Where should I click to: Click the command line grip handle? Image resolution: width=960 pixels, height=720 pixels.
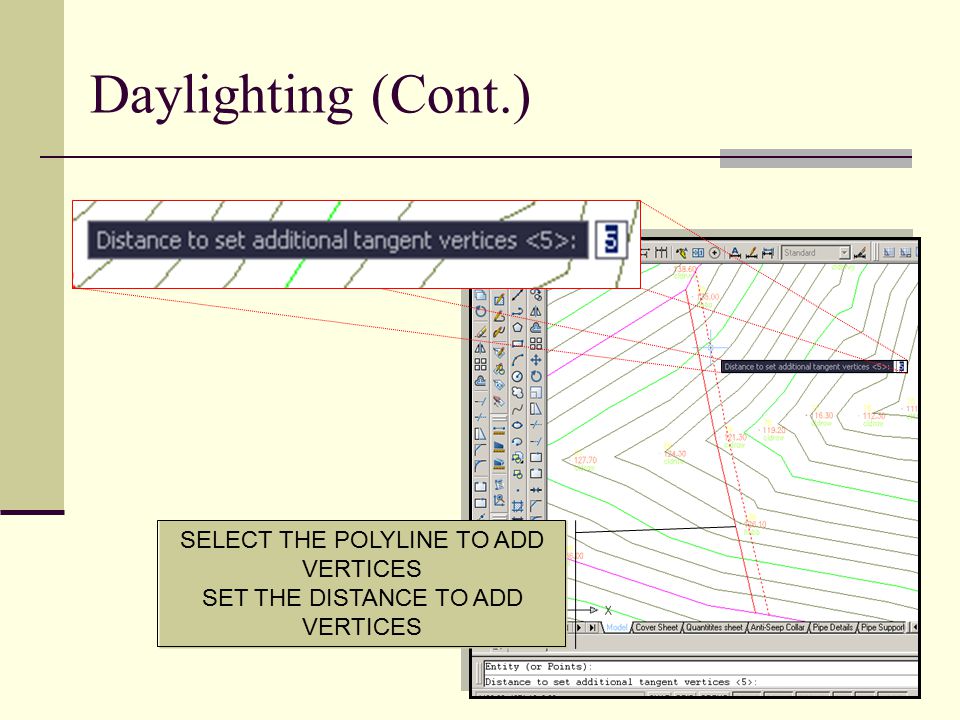pyautogui.click(x=479, y=674)
